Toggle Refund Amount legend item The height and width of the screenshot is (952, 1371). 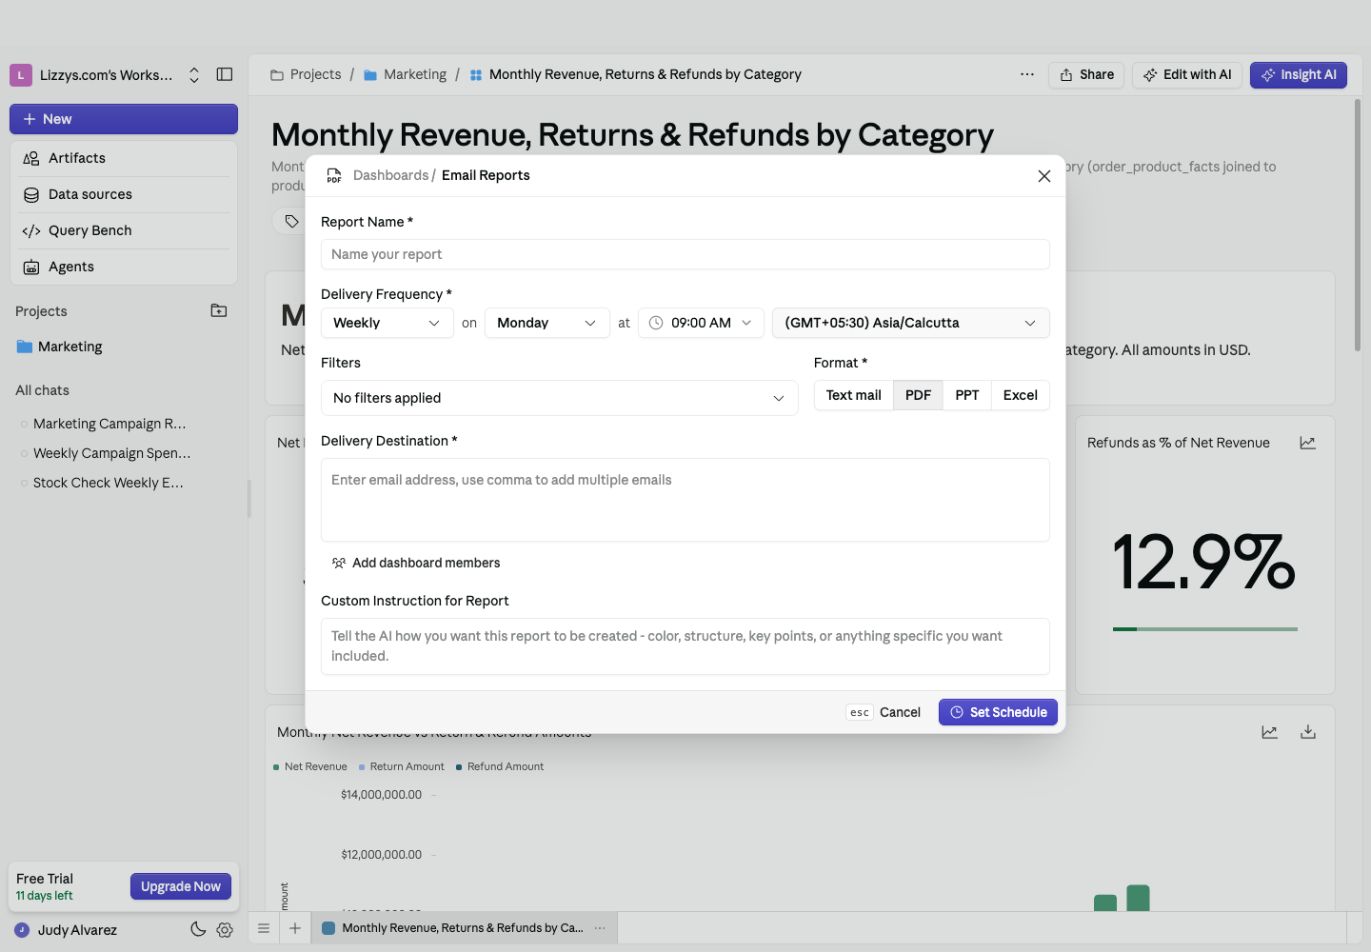[500, 767]
